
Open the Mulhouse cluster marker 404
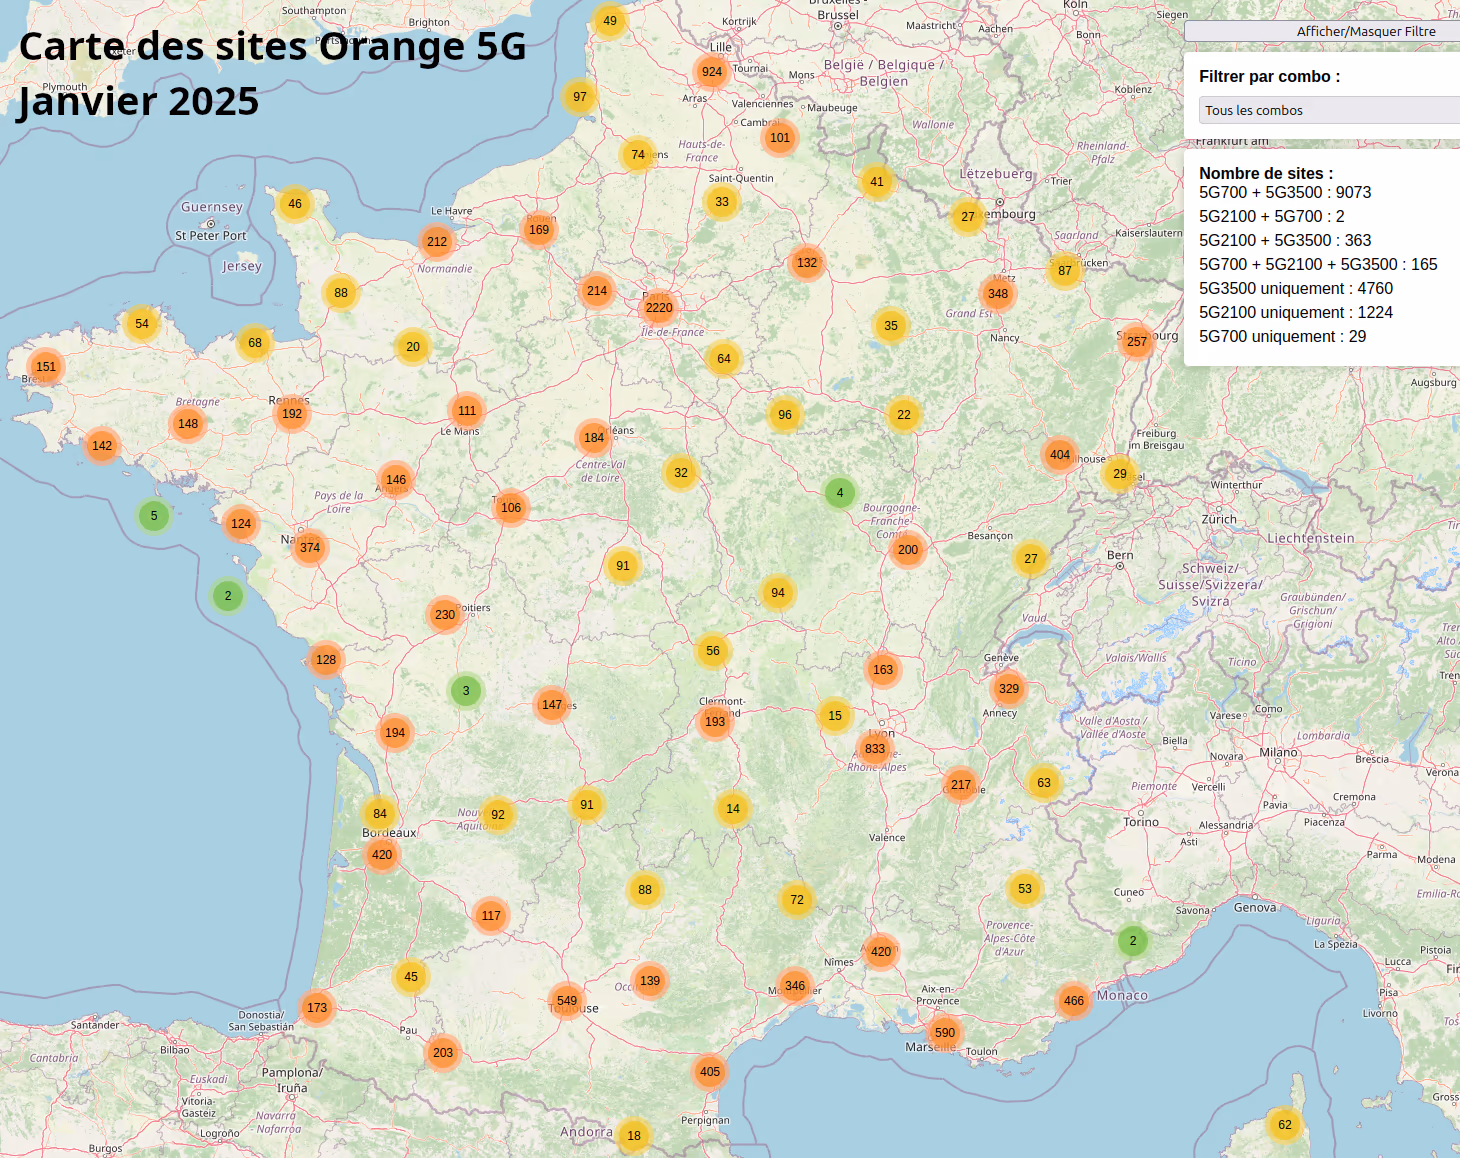coord(1060,455)
